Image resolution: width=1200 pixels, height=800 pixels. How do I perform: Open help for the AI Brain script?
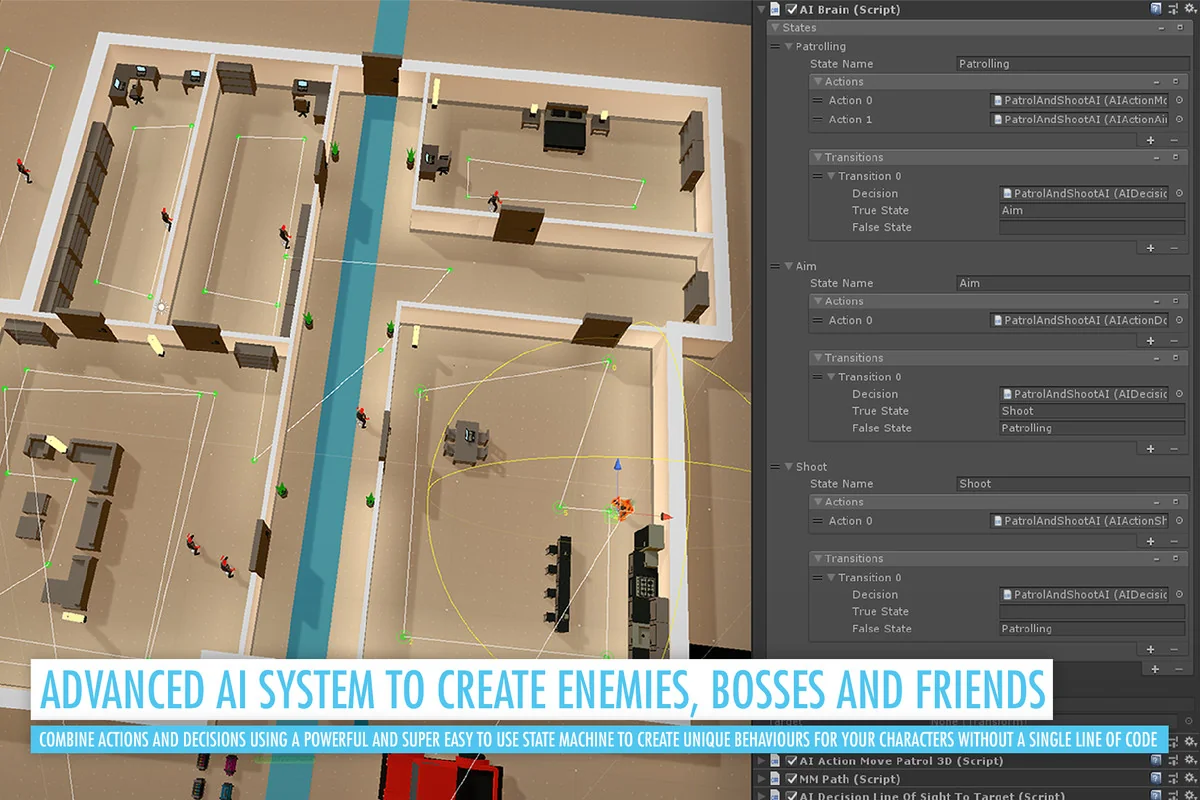(1155, 9)
